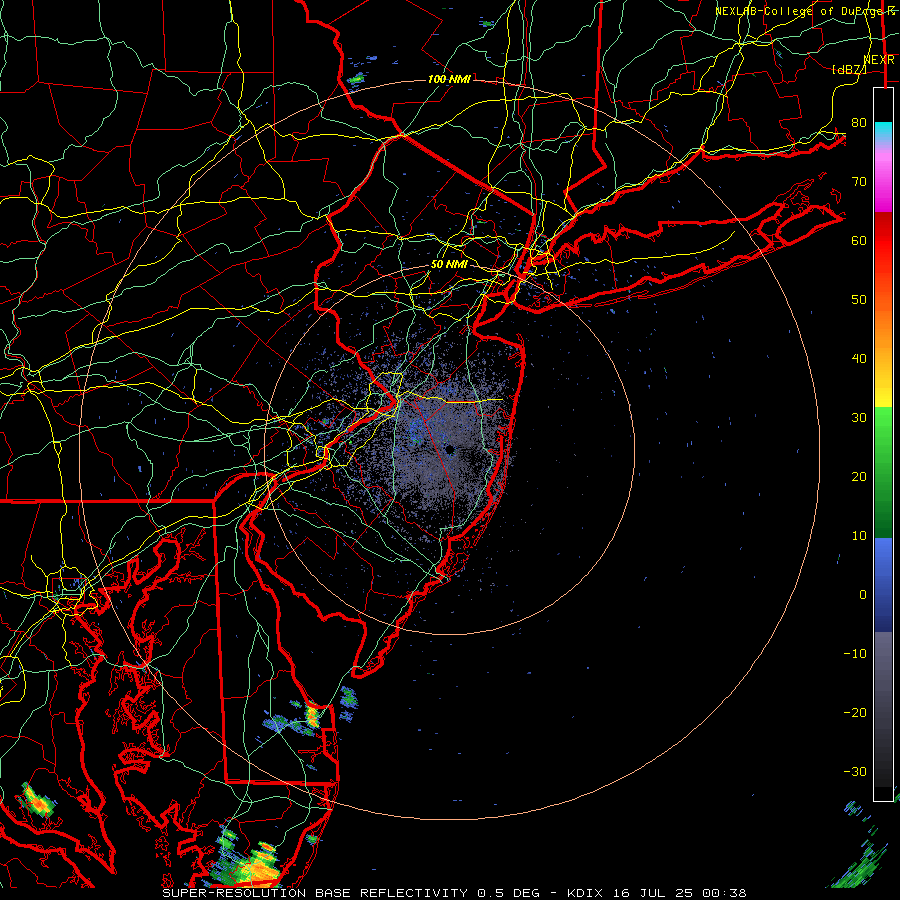Click the "80" value on the dBZ scale

point(859,123)
